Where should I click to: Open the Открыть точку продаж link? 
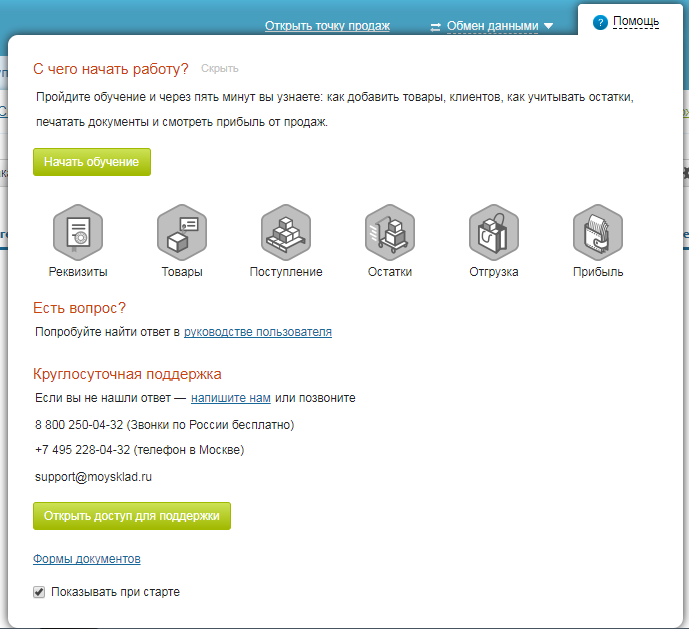coord(327,26)
